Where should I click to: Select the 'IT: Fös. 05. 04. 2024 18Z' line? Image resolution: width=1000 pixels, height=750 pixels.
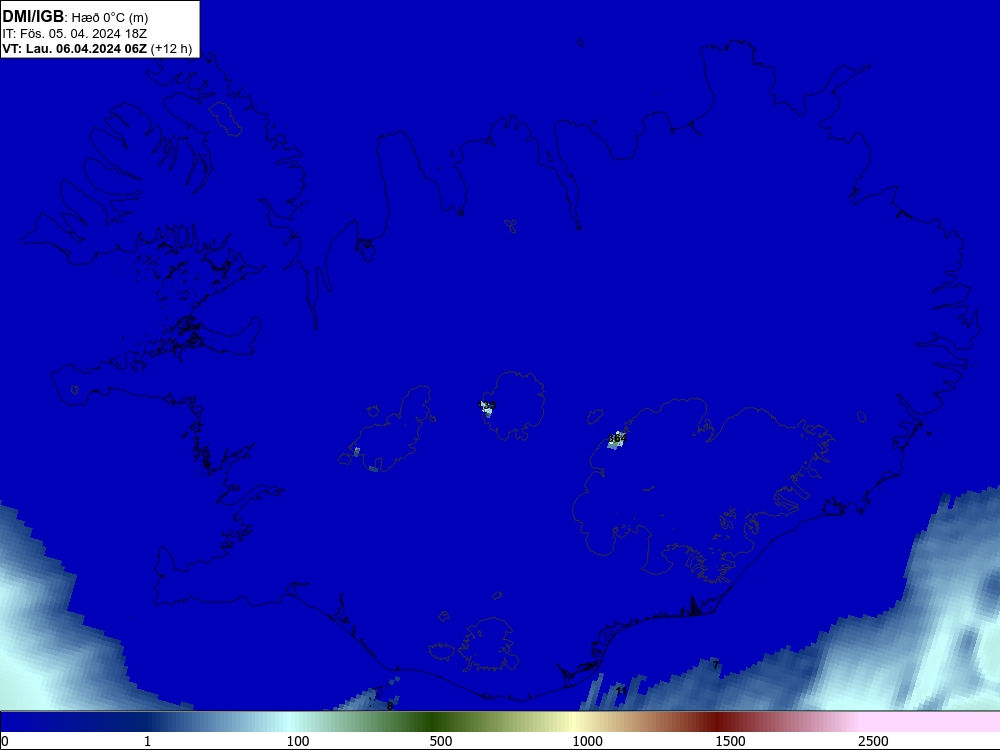tap(75, 34)
